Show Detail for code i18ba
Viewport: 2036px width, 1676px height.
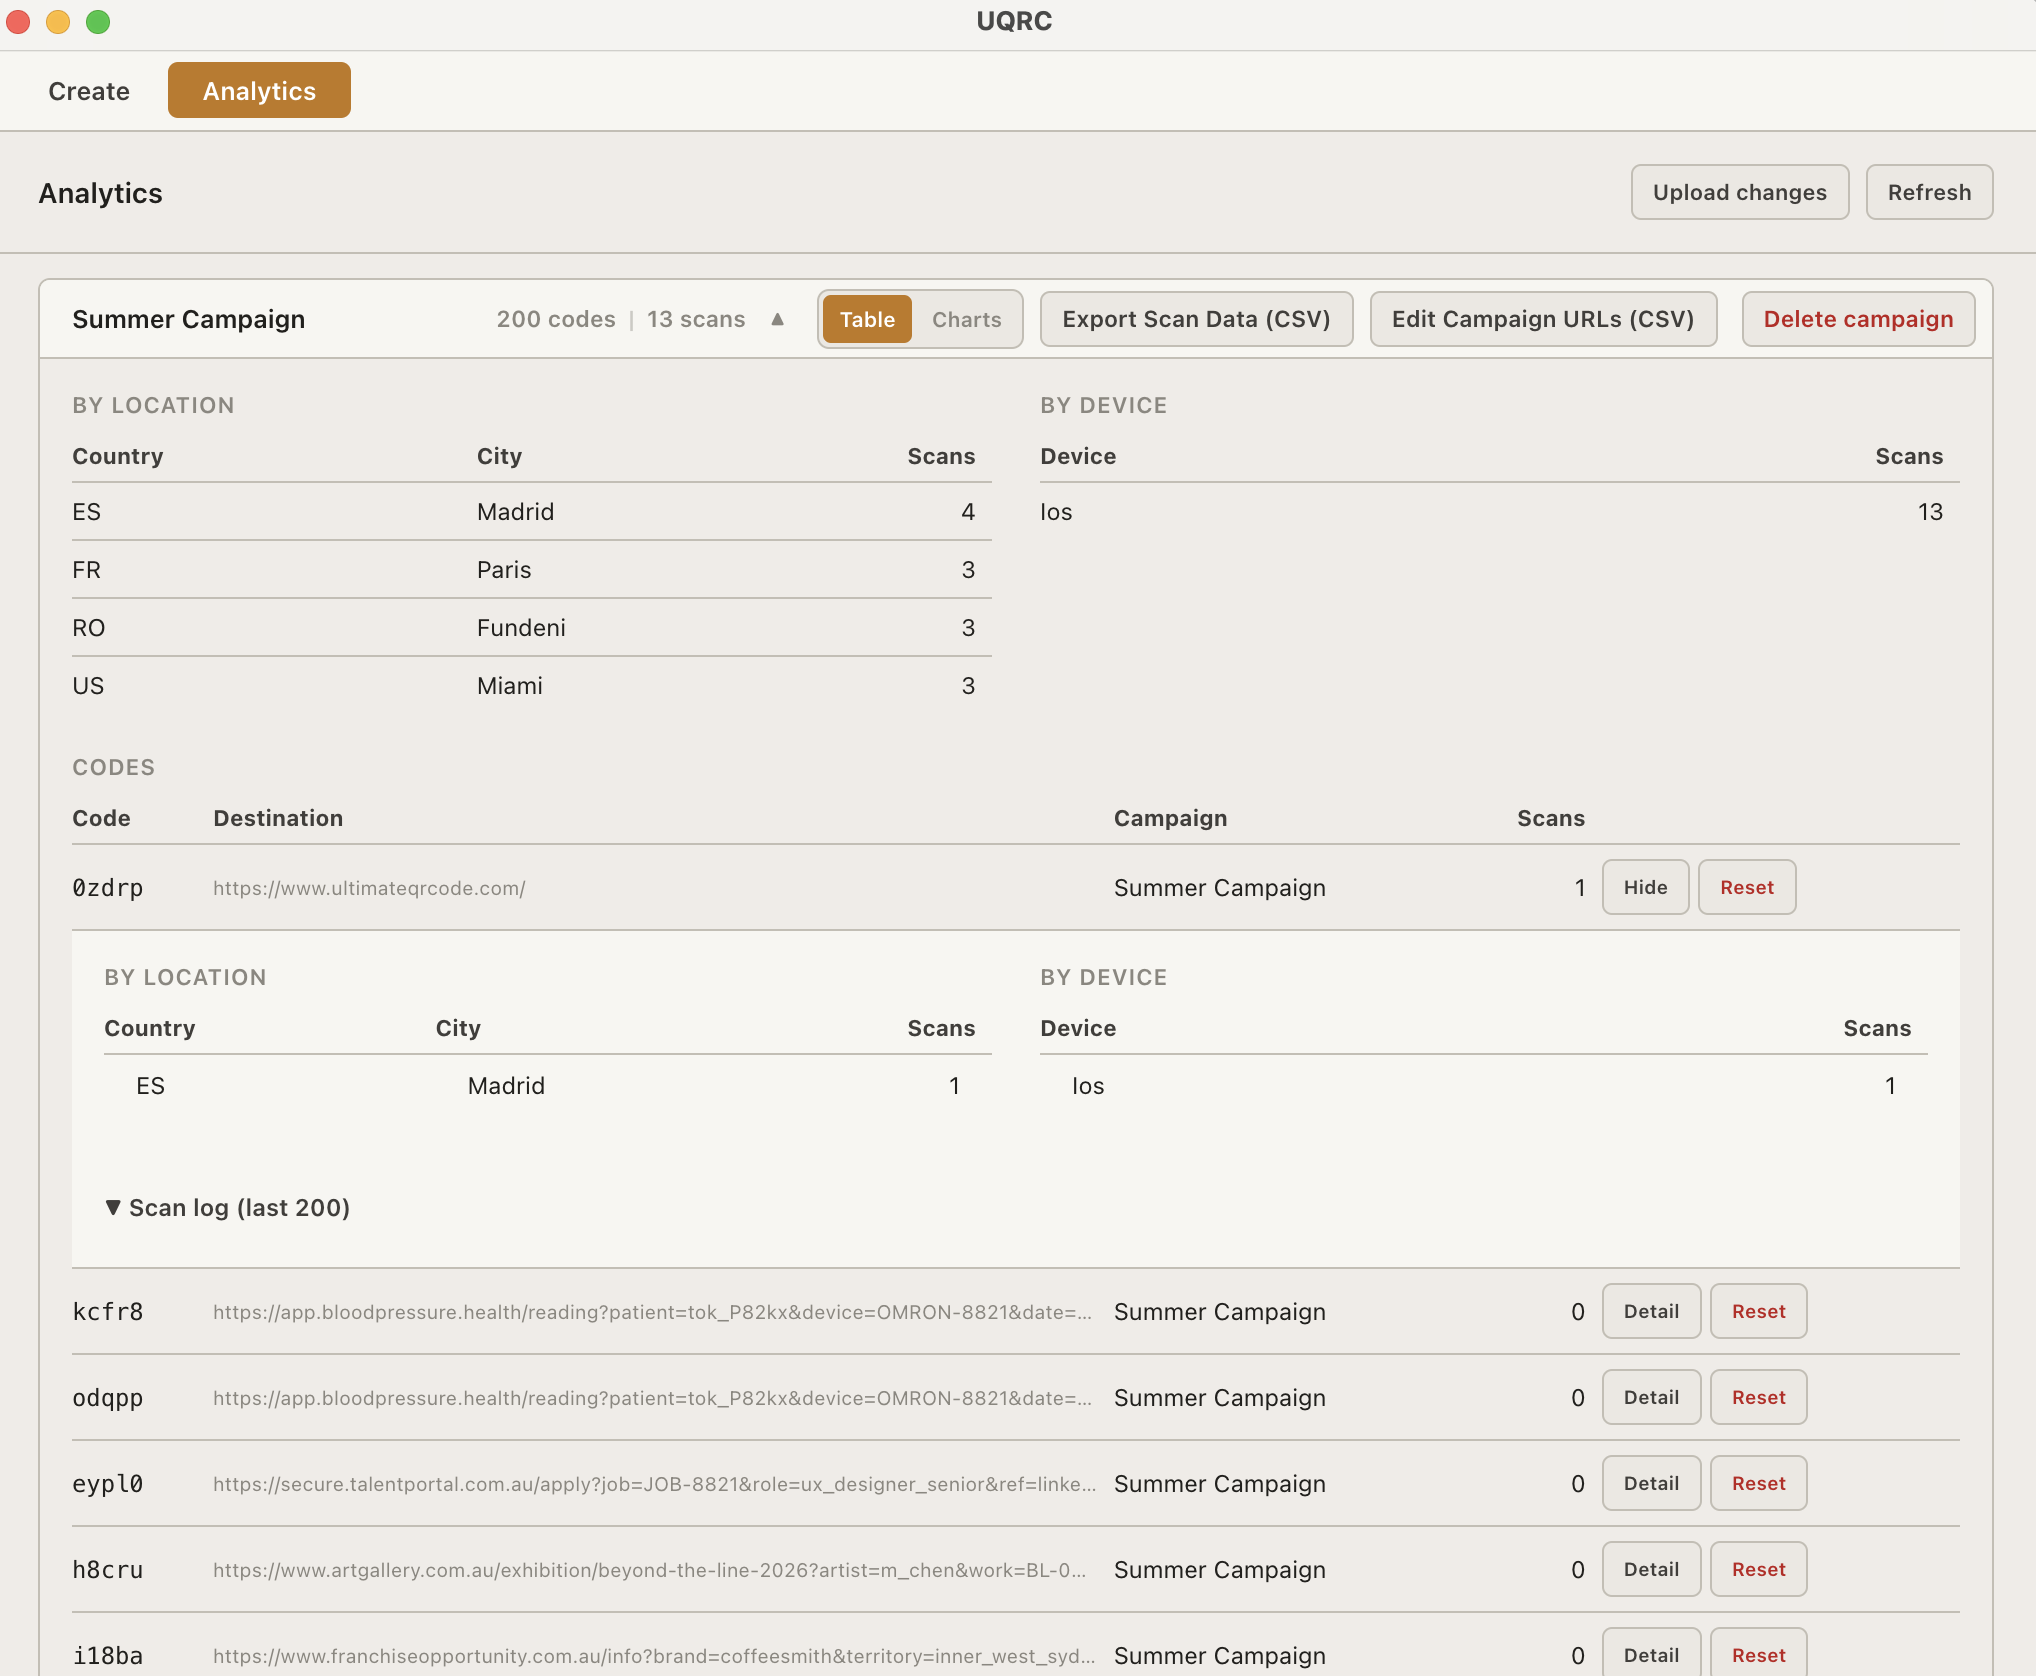pos(1651,1655)
